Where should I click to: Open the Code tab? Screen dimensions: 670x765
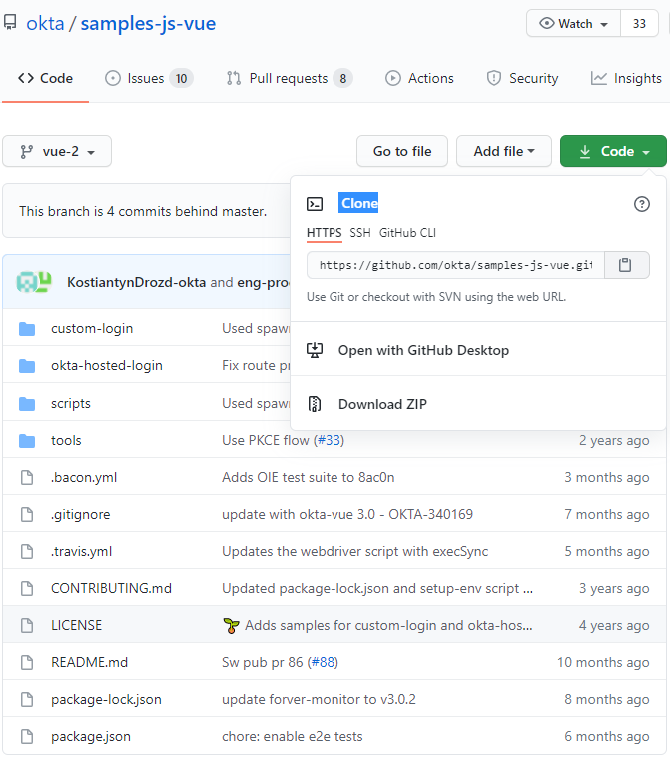pyautogui.click(x=45, y=79)
